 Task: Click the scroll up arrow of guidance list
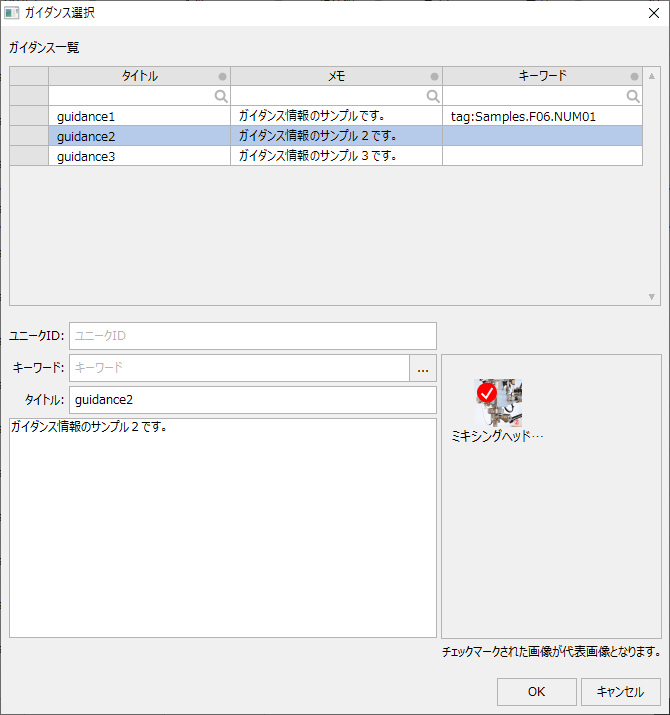(652, 76)
